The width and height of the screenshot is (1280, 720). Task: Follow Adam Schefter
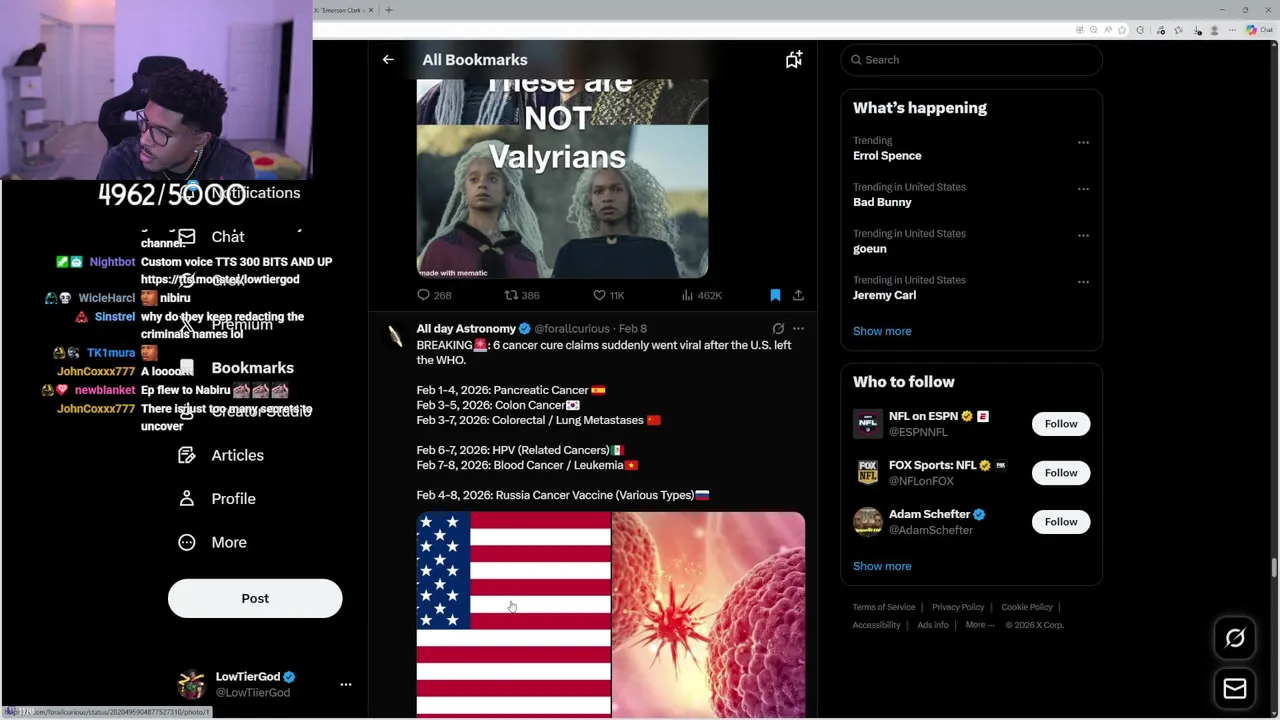(1061, 522)
